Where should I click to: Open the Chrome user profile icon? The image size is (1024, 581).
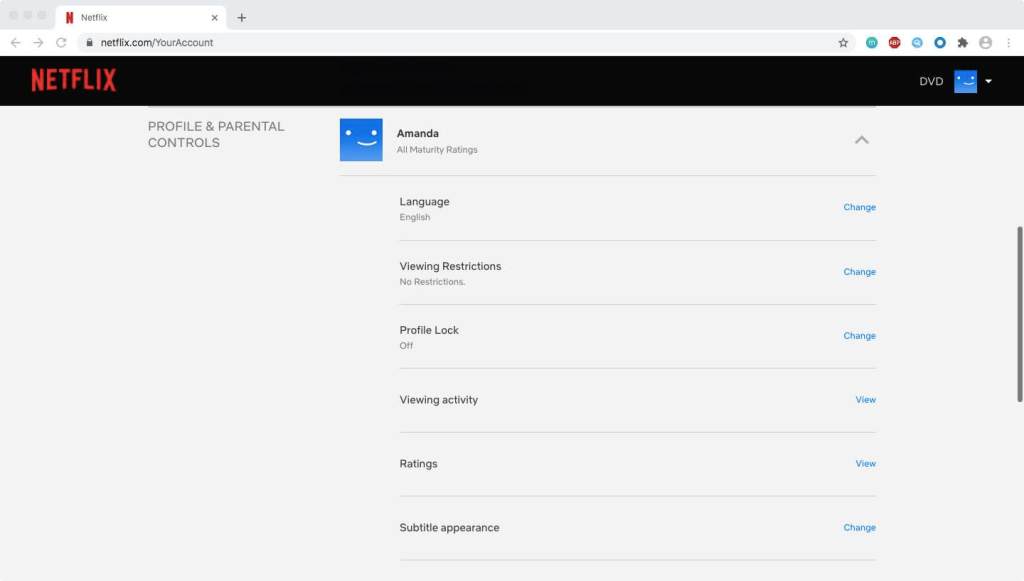coord(985,43)
